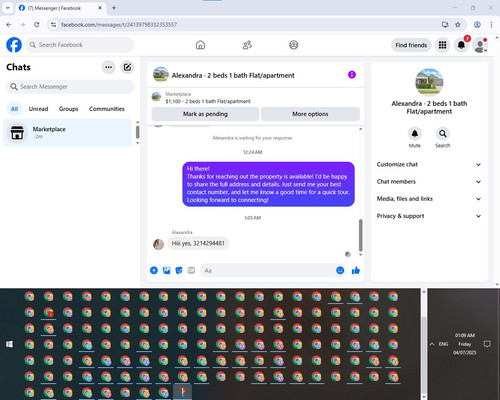Open the account avatar menu

click(x=480, y=45)
